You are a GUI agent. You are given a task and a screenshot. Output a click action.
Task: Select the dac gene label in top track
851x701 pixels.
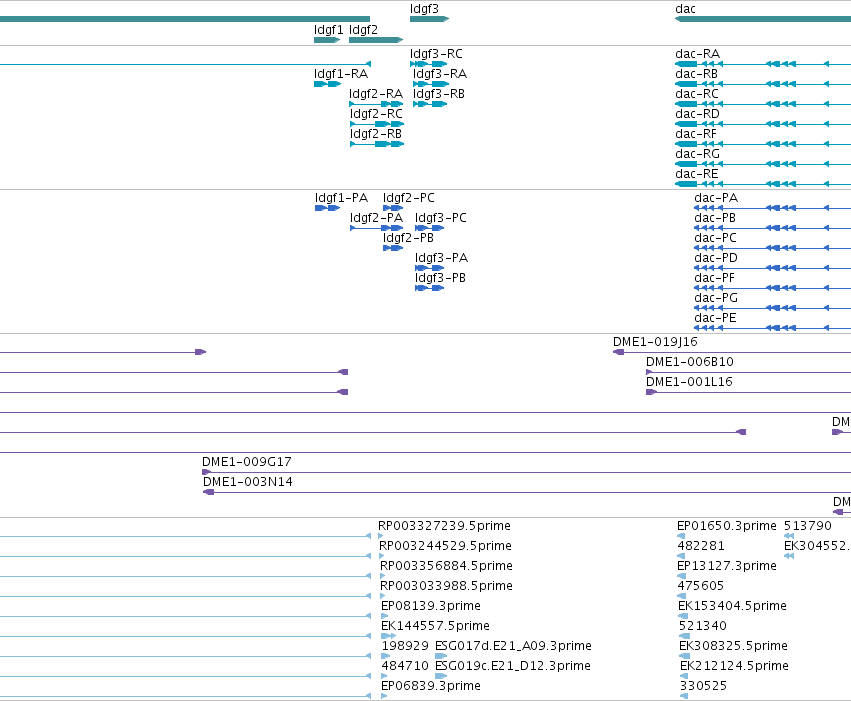tap(685, 9)
